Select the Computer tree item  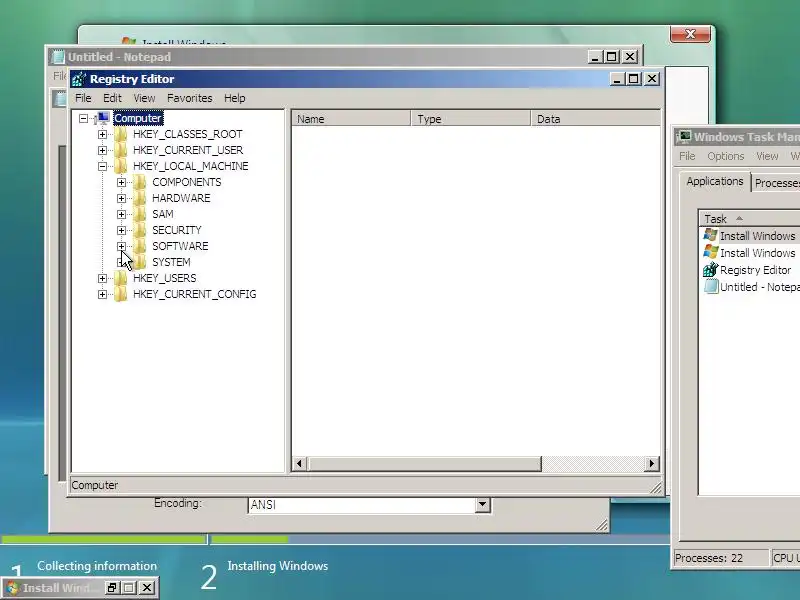pos(138,118)
